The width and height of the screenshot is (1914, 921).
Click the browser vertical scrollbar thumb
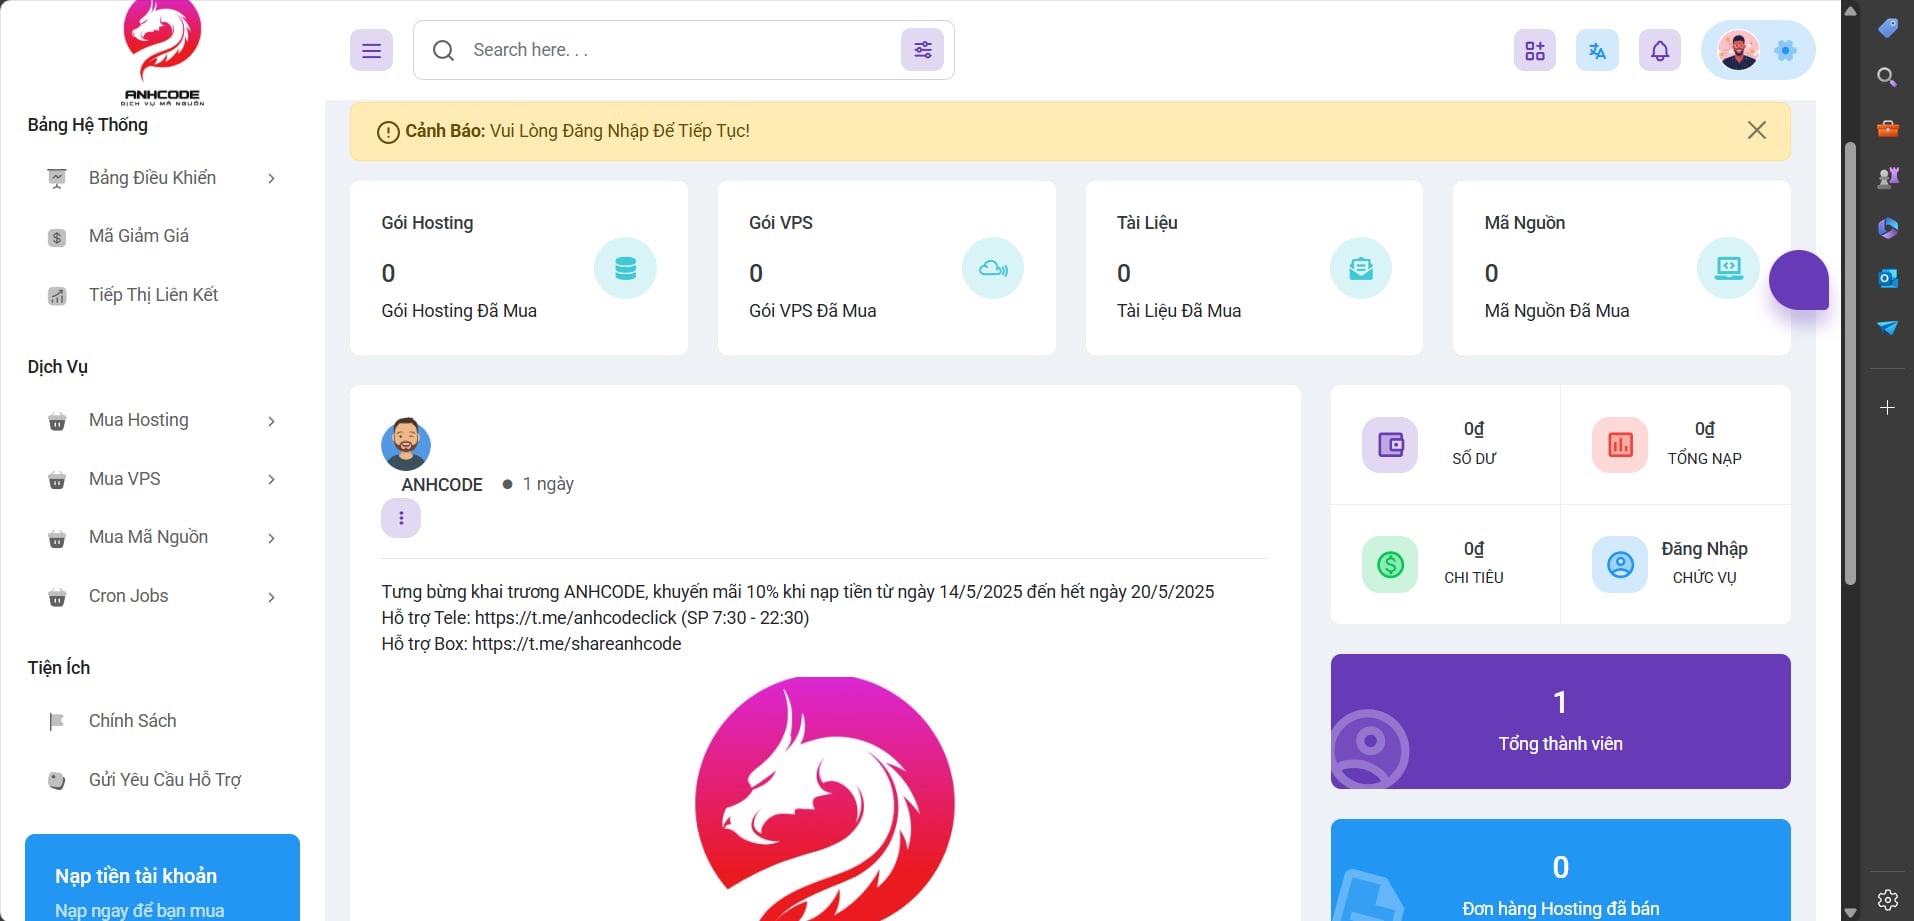[1850, 363]
